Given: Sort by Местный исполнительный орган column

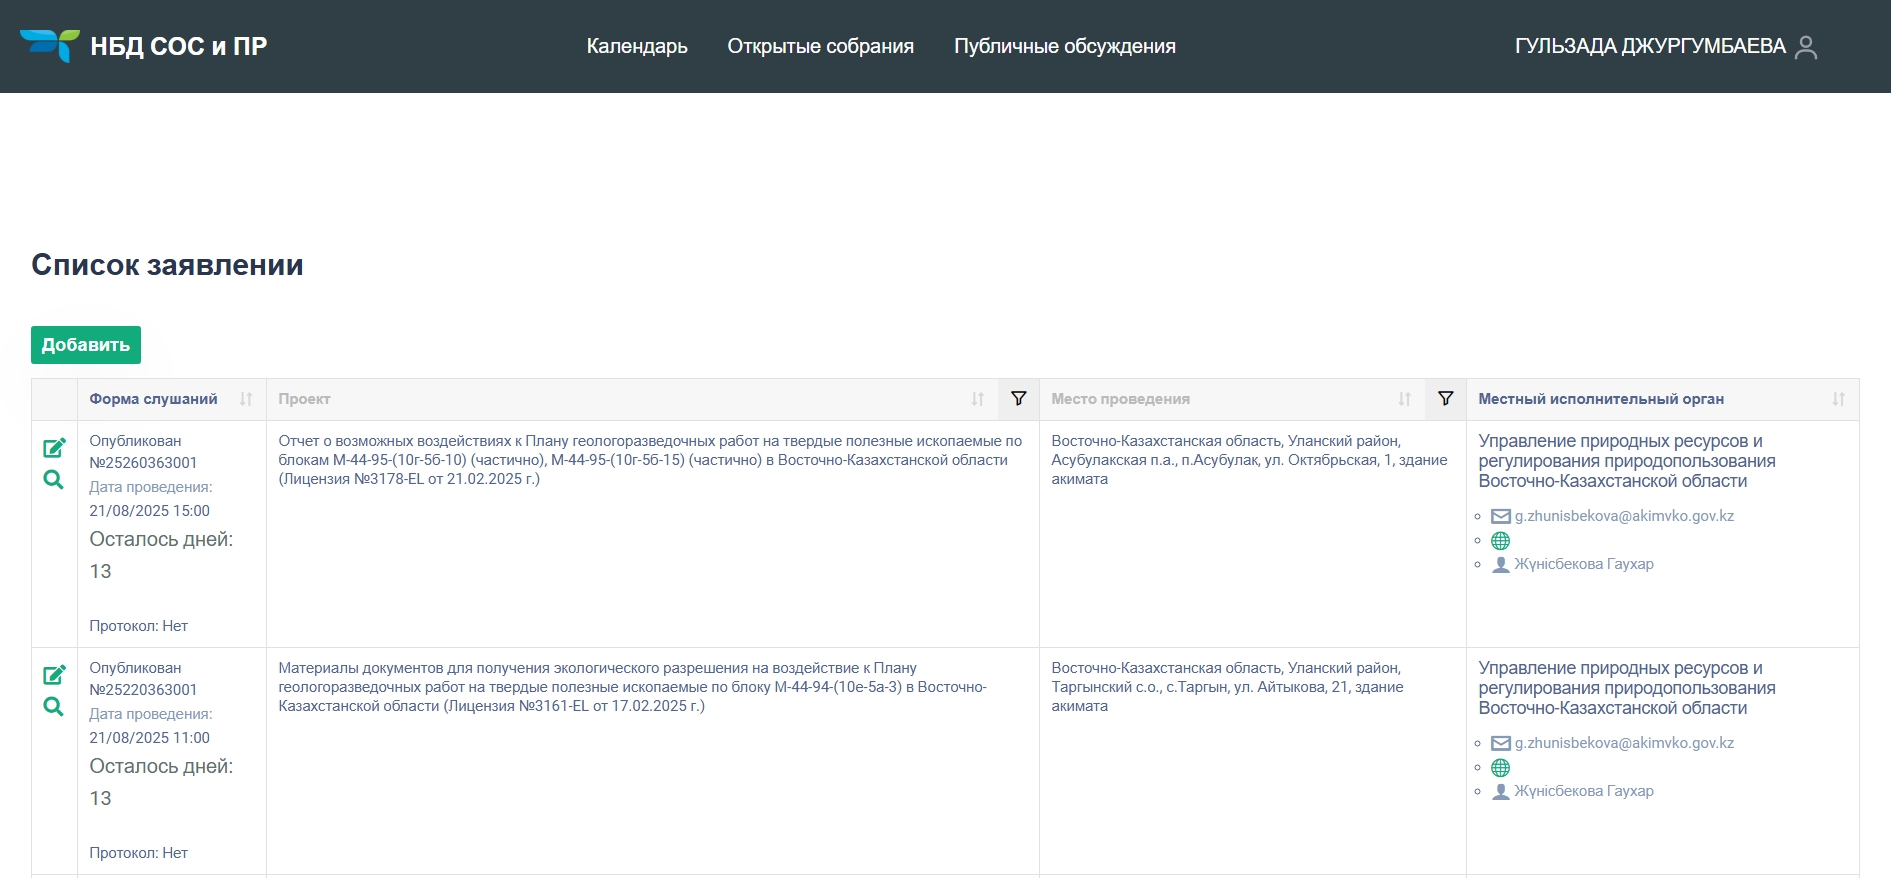Looking at the screenshot, I should (1838, 399).
